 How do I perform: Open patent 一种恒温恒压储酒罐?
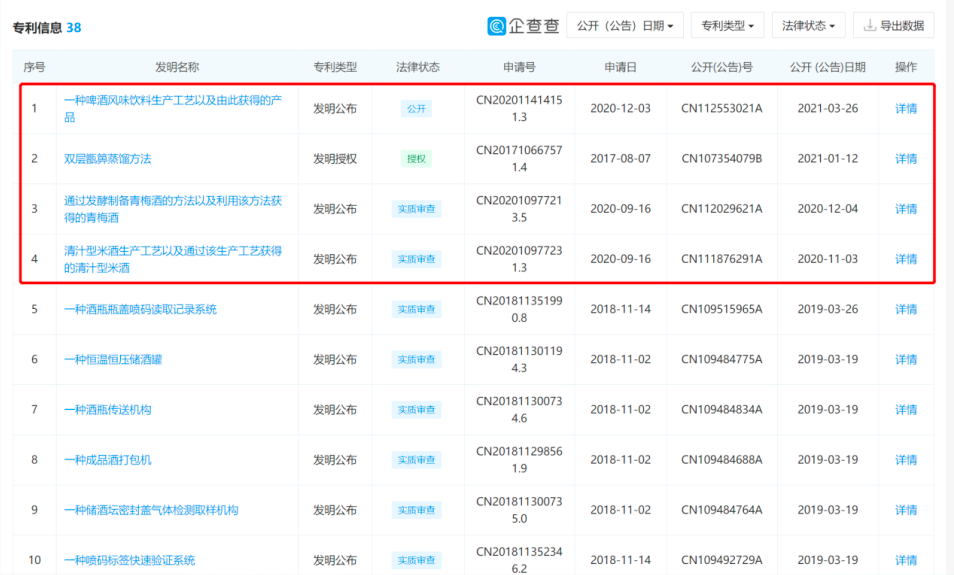pyautogui.click(x=113, y=360)
